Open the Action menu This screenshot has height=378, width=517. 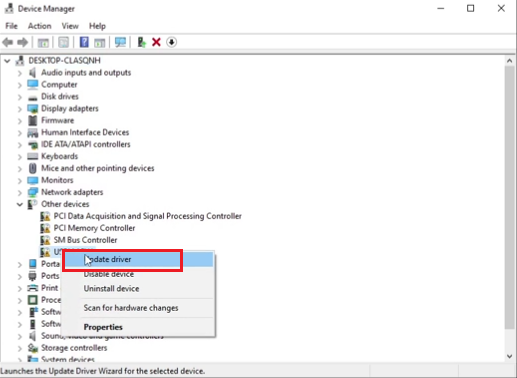click(39, 26)
